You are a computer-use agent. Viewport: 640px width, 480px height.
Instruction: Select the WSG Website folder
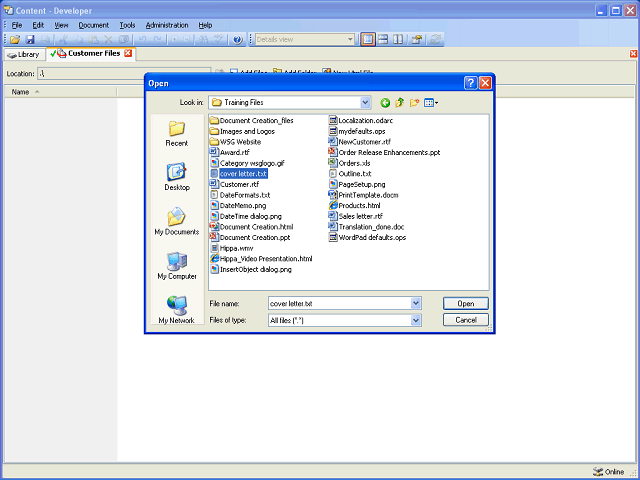pyautogui.click(x=236, y=142)
